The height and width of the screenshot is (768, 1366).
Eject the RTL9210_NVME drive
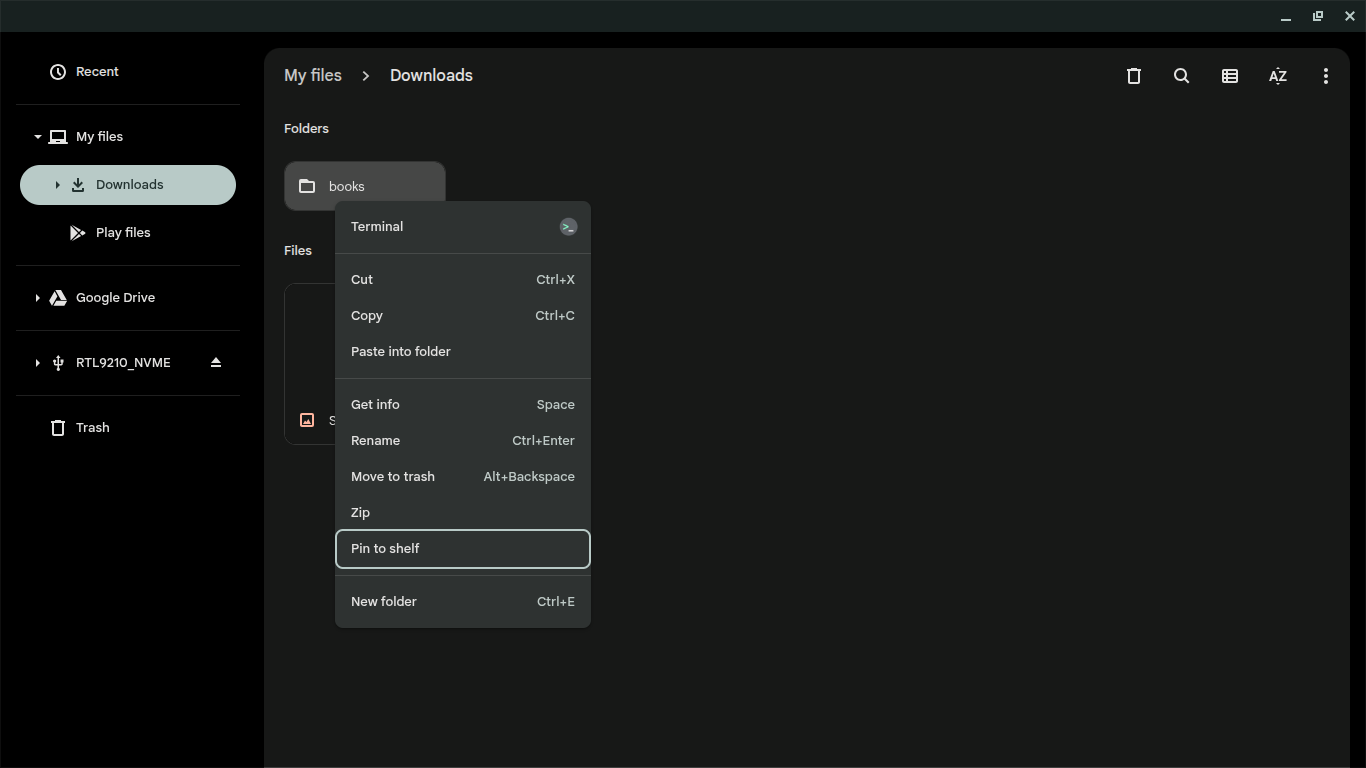216,362
